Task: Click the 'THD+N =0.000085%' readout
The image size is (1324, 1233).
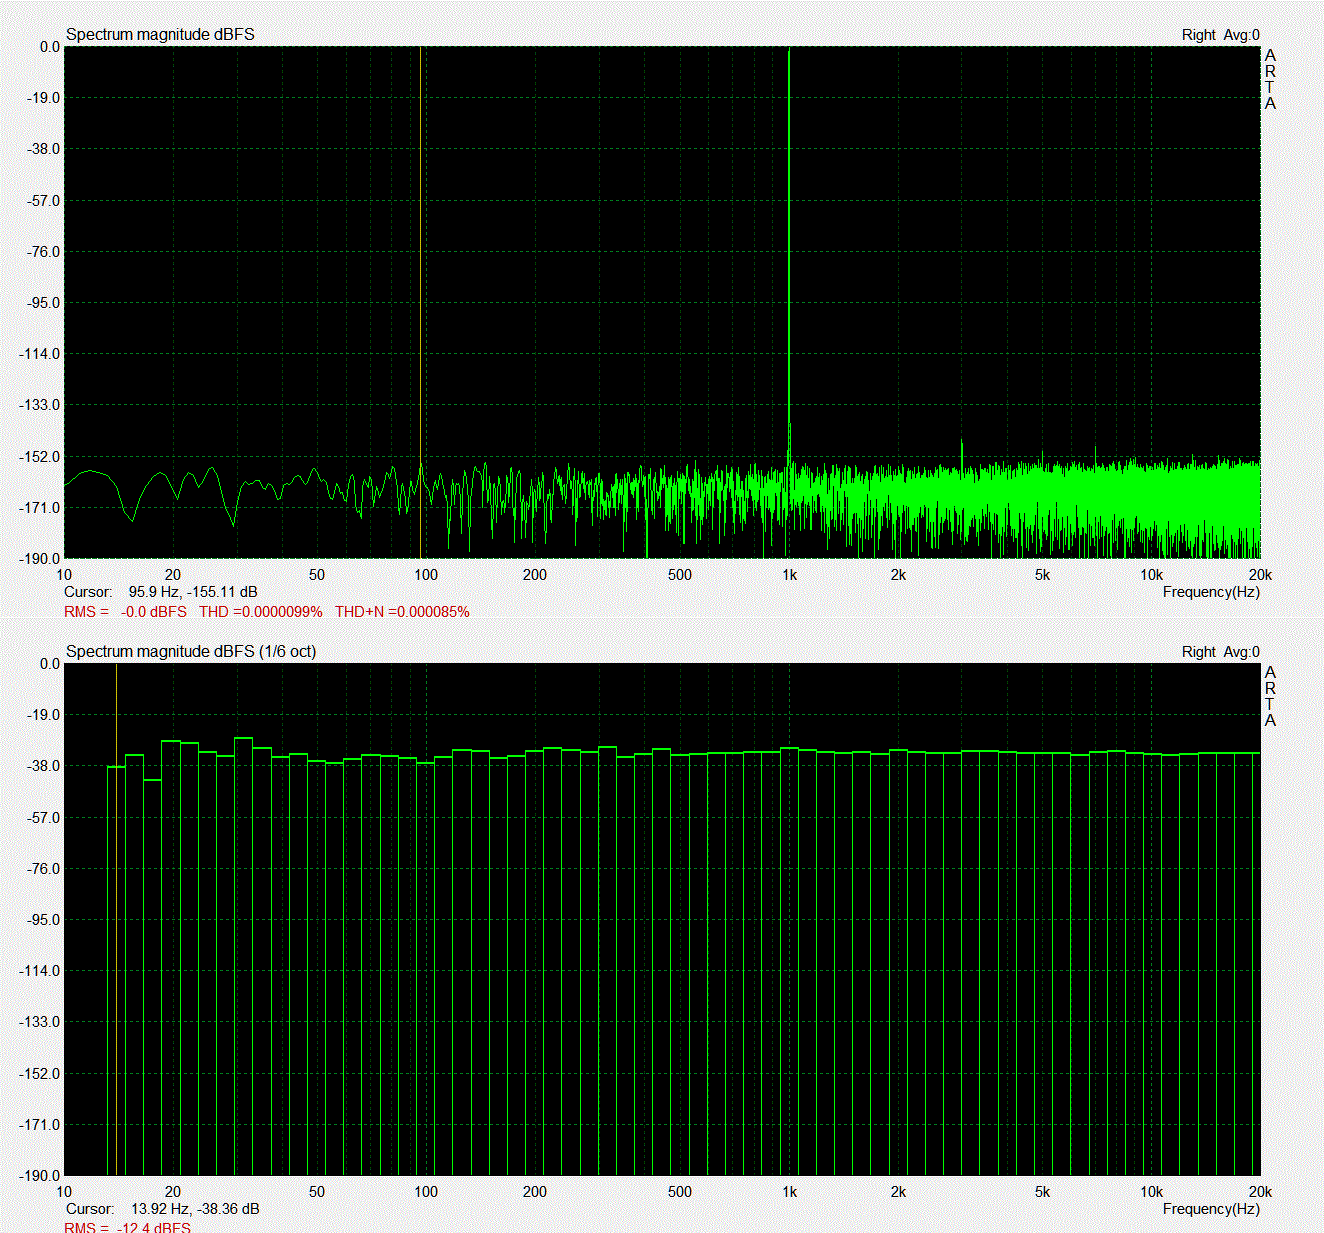Action: pyautogui.click(x=402, y=611)
